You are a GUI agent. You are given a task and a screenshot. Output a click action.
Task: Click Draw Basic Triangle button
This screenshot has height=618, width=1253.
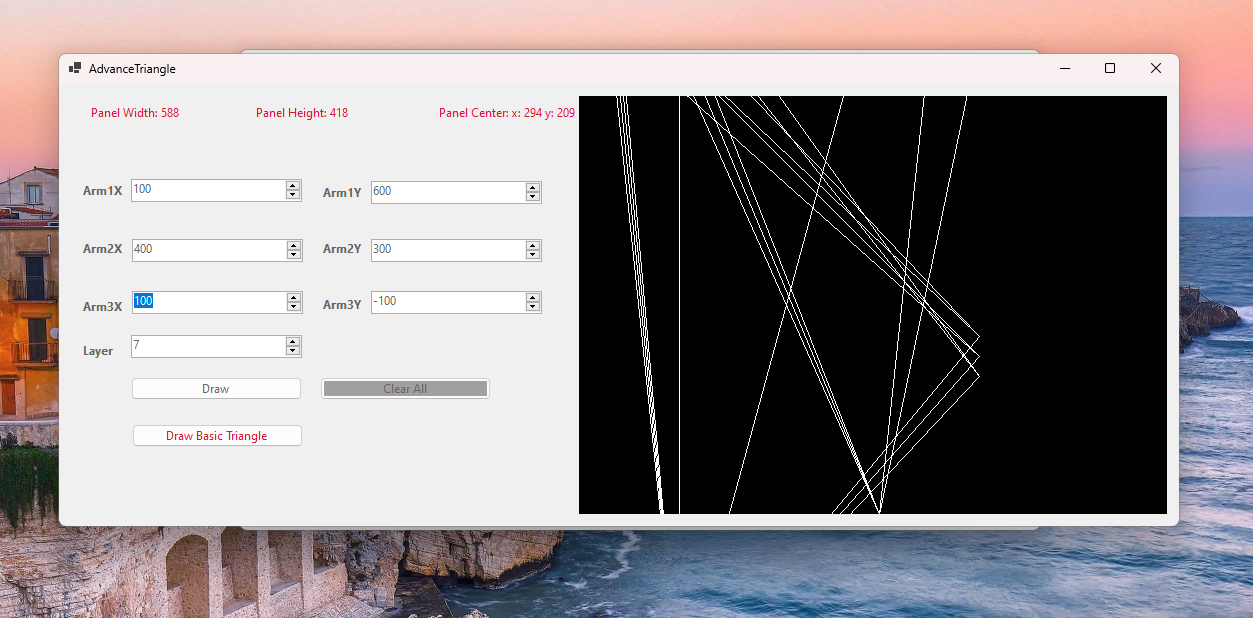coord(217,436)
